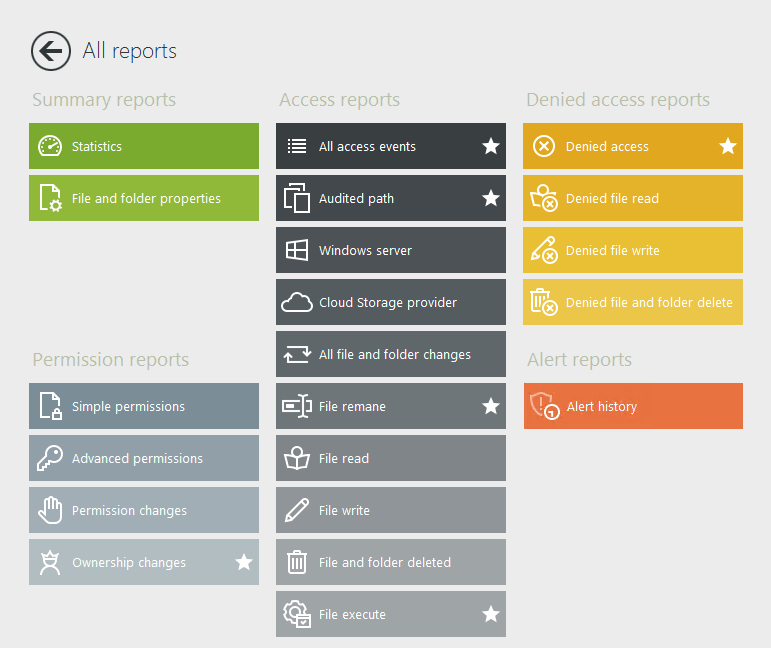This screenshot has height=648, width=771.
Task: Toggle favorite star on Denied access
Action: [728, 146]
